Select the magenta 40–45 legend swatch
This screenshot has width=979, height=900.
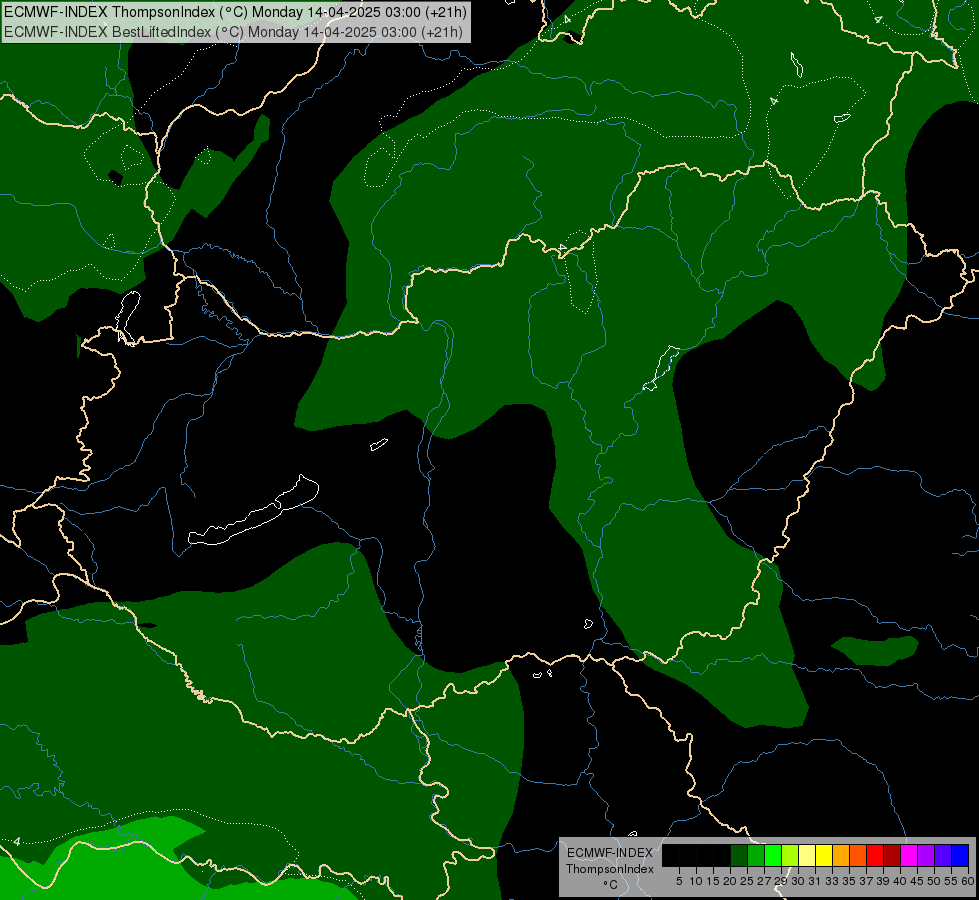click(x=909, y=855)
